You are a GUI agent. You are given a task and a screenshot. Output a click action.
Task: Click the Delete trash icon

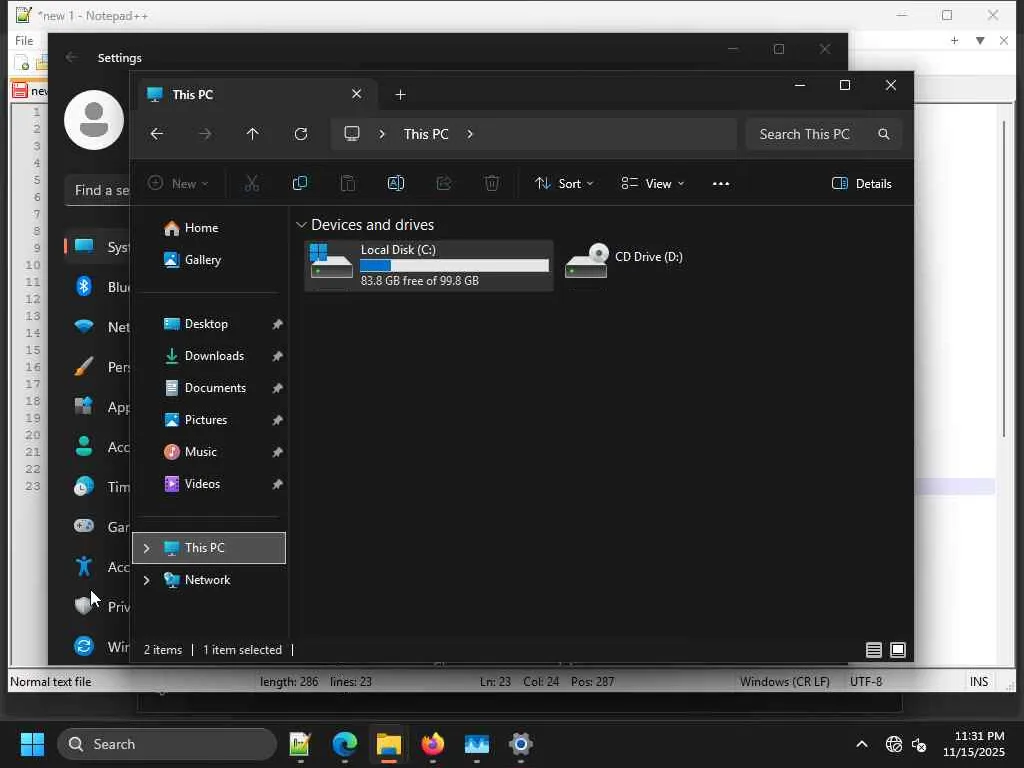point(492,184)
